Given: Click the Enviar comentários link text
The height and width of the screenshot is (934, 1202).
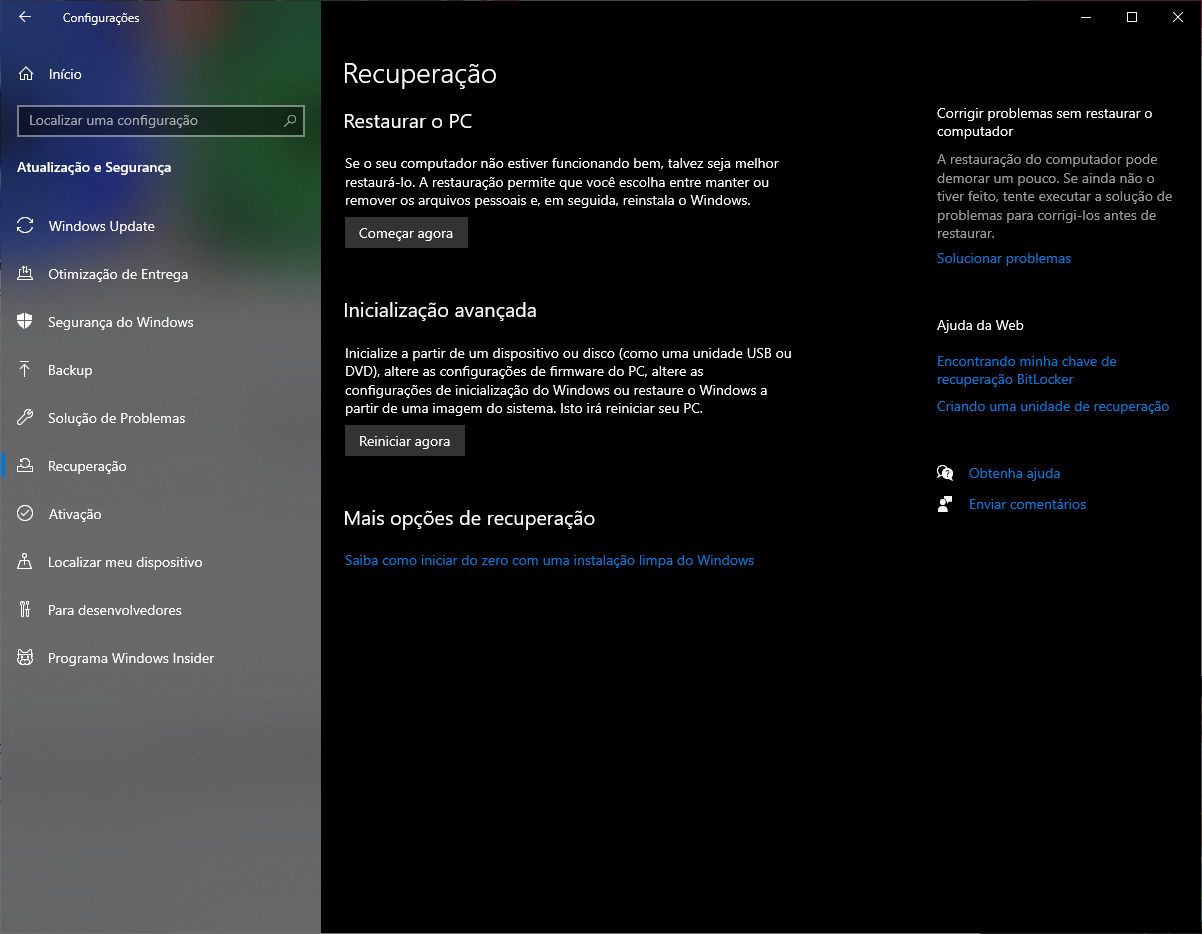Looking at the screenshot, I should tap(1027, 504).
